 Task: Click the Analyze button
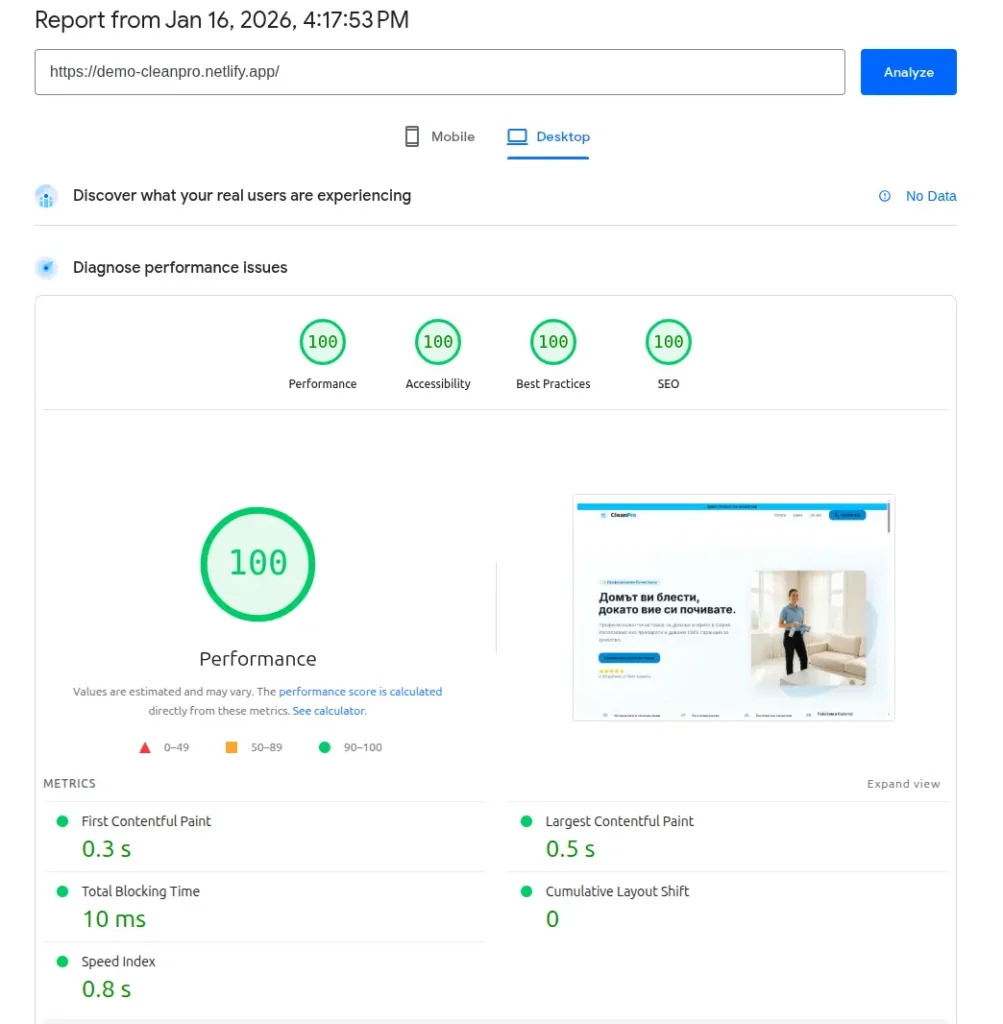(908, 71)
